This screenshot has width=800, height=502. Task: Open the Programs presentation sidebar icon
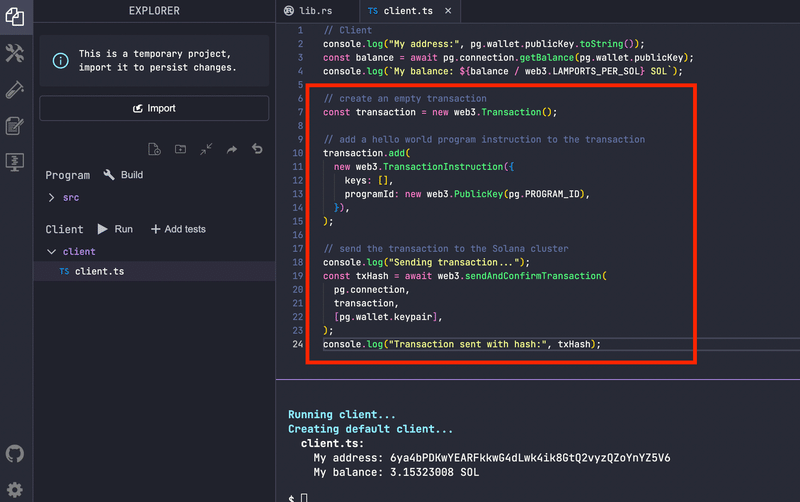tap(15, 162)
